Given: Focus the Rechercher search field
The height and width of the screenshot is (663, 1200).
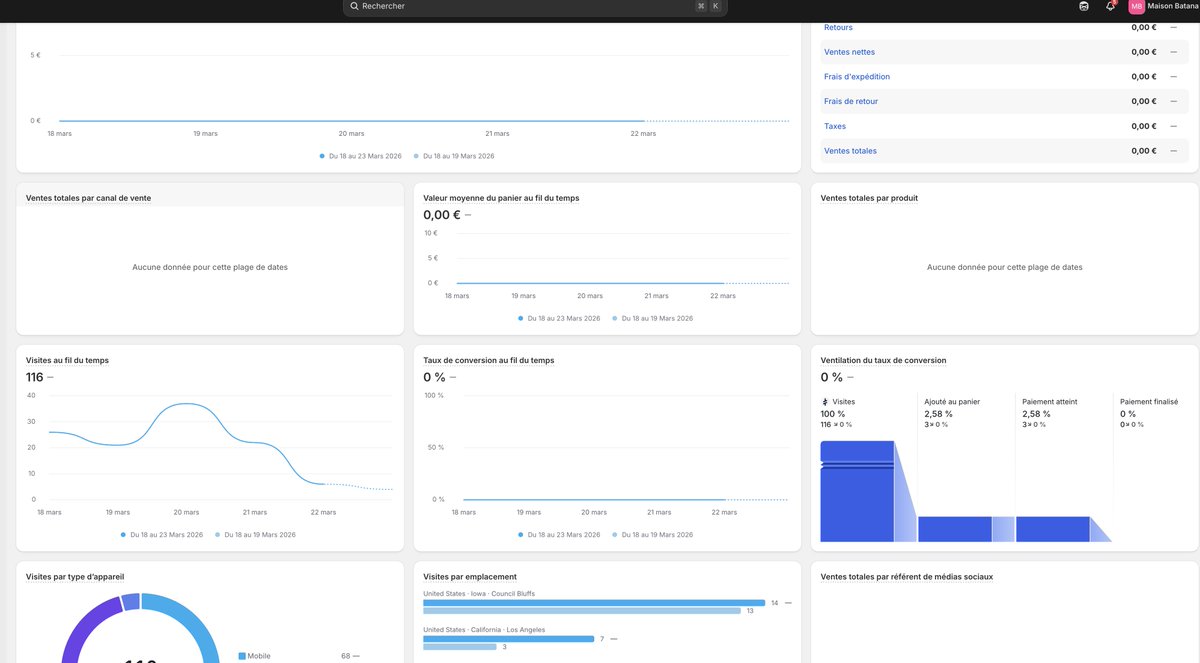Looking at the screenshot, I should click(x=535, y=7).
